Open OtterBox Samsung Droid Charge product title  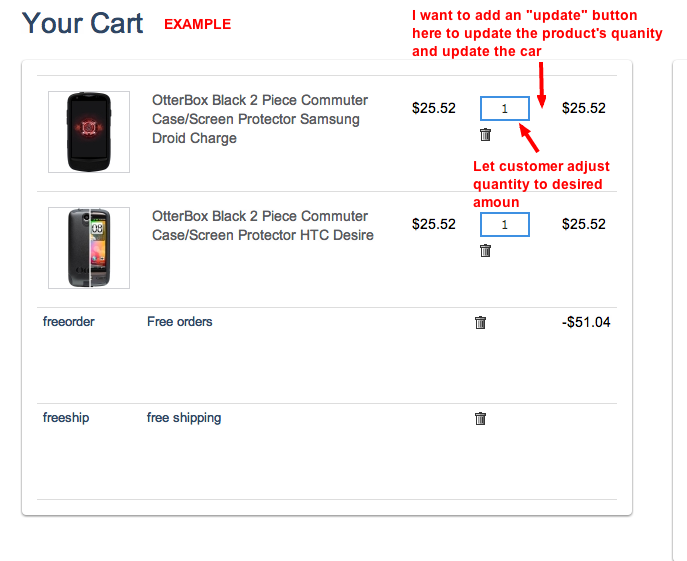(260, 119)
